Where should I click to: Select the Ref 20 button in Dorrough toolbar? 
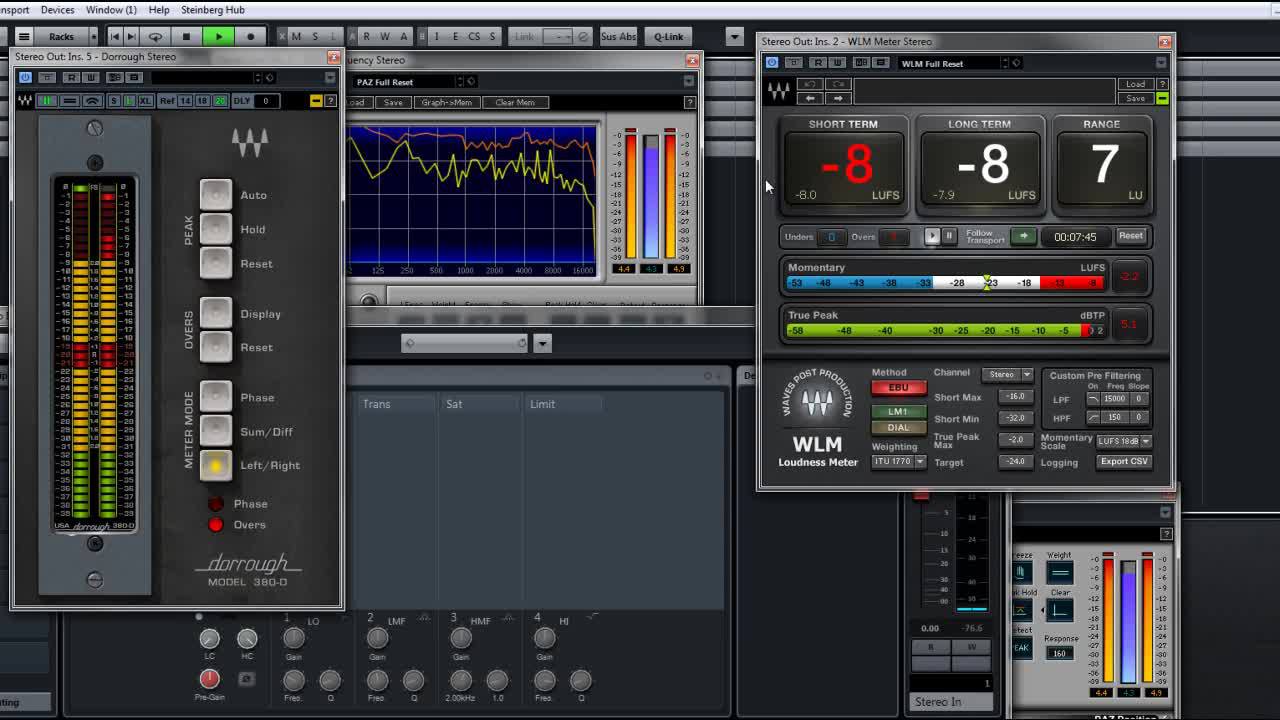point(220,101)
